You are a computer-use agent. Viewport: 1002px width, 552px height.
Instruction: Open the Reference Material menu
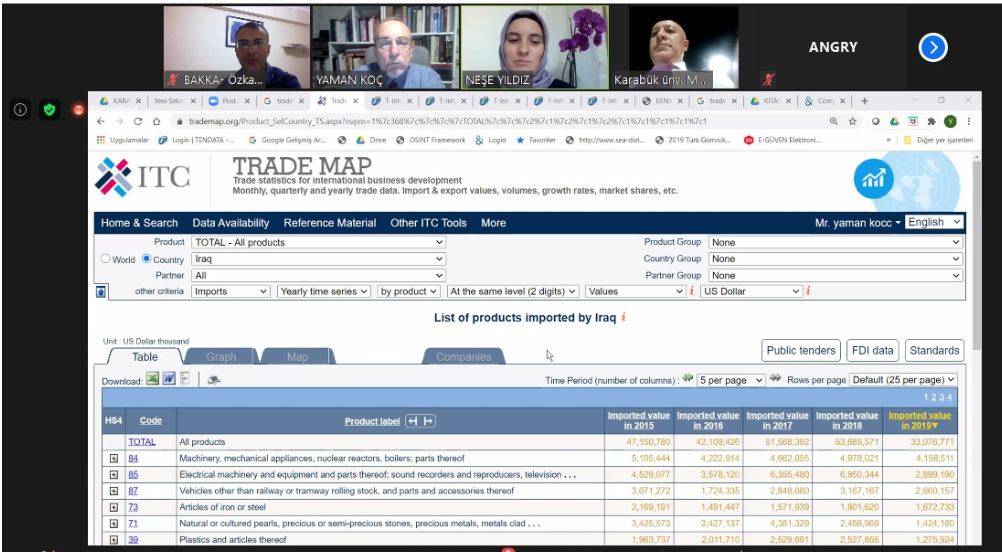(x=330, y=223)
